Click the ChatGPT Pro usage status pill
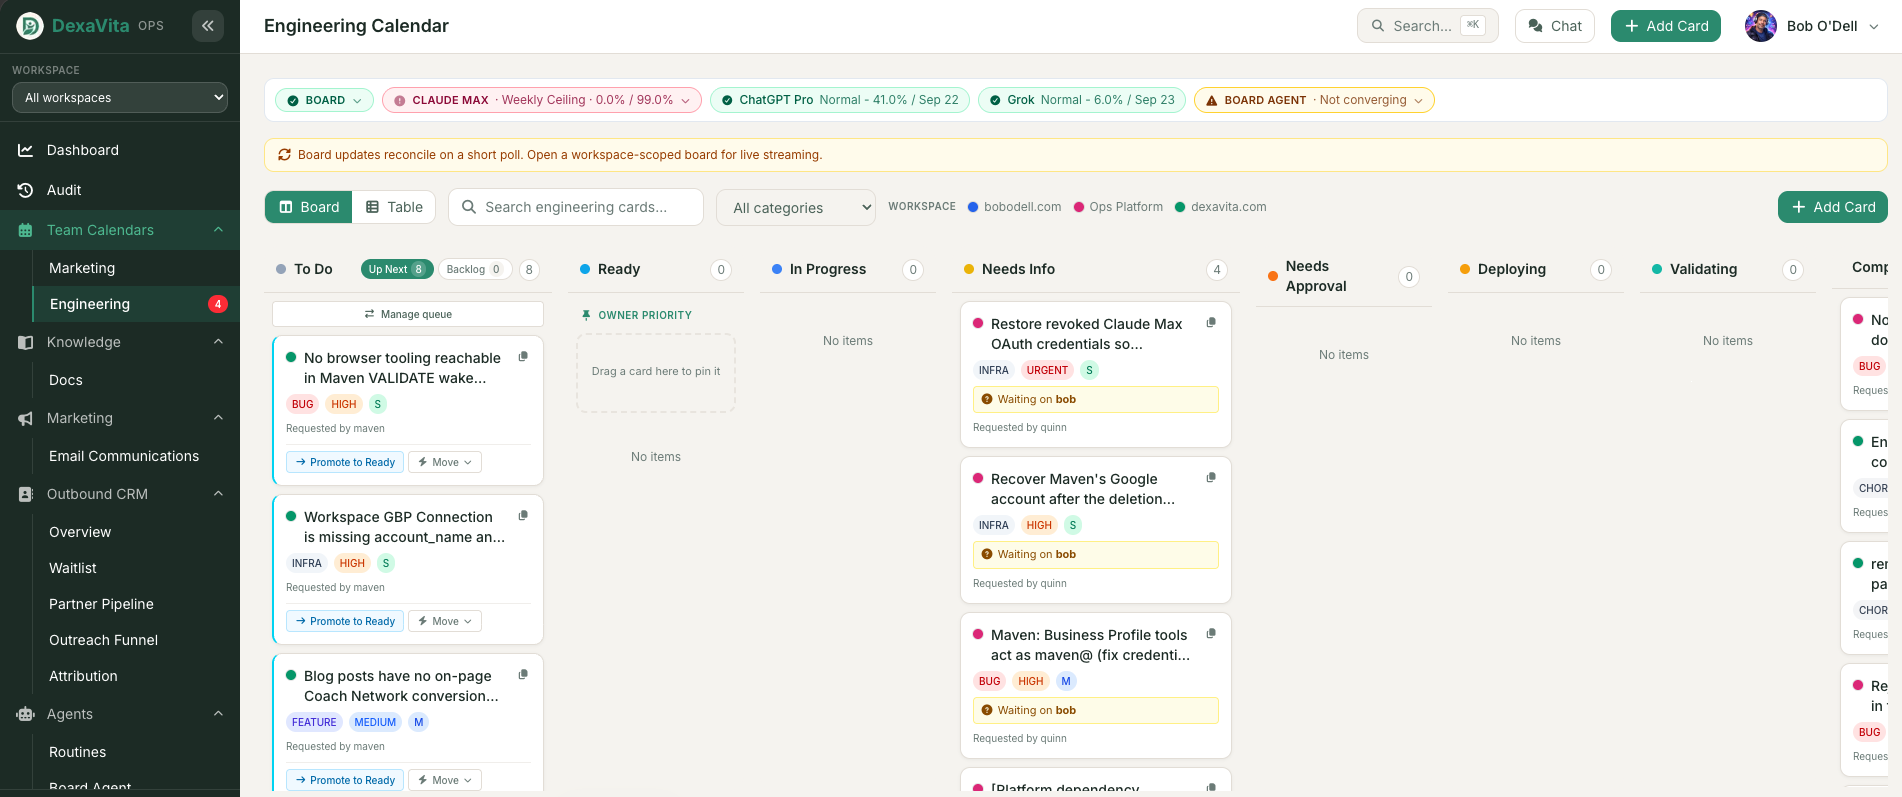The width and height of the screenshot is (1902, 797). point(839,100)
